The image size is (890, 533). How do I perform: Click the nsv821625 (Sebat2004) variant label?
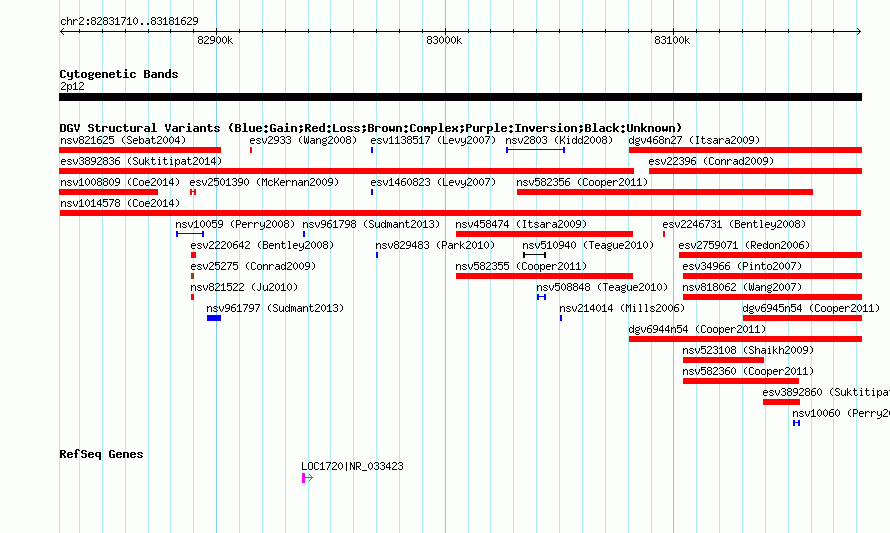(123, 140)
